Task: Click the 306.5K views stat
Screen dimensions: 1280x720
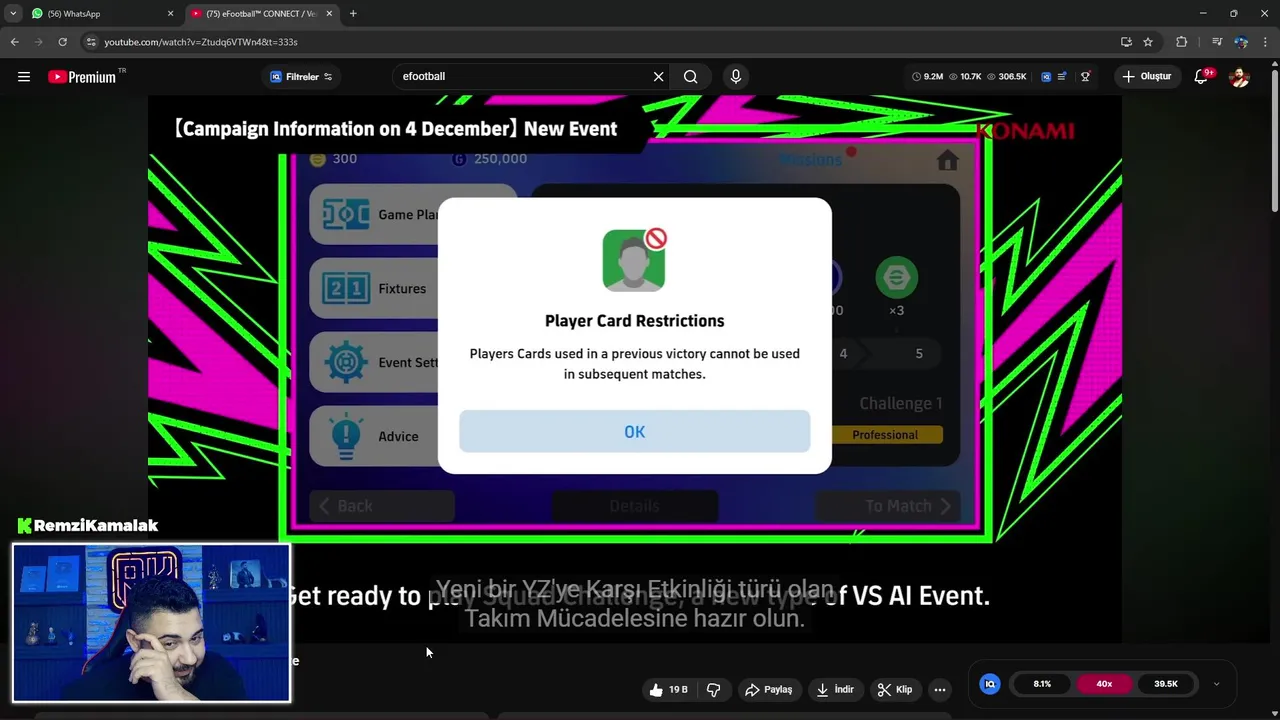Action: point(1006,77)
